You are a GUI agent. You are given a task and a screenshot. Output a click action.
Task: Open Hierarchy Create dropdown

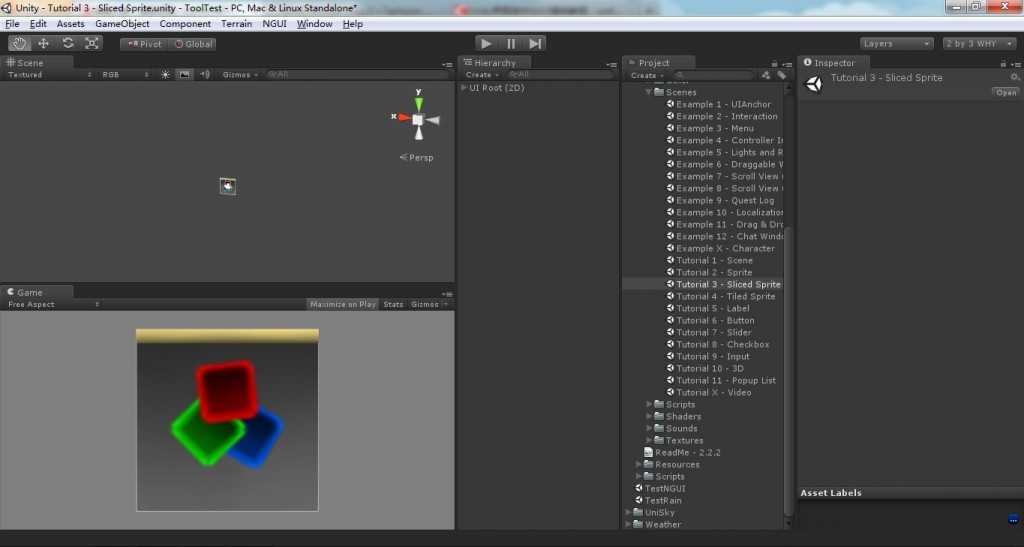point(482,75)
